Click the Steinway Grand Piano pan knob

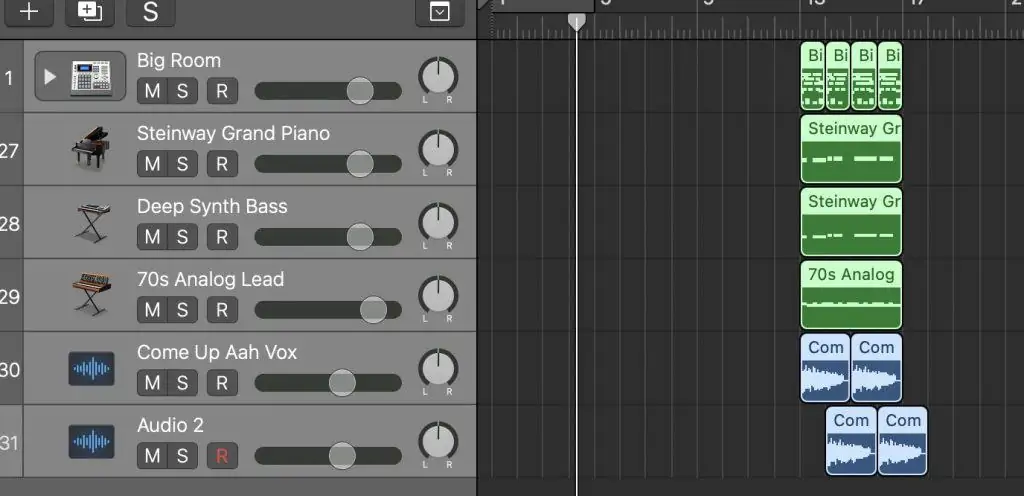(x=438, y=150)
